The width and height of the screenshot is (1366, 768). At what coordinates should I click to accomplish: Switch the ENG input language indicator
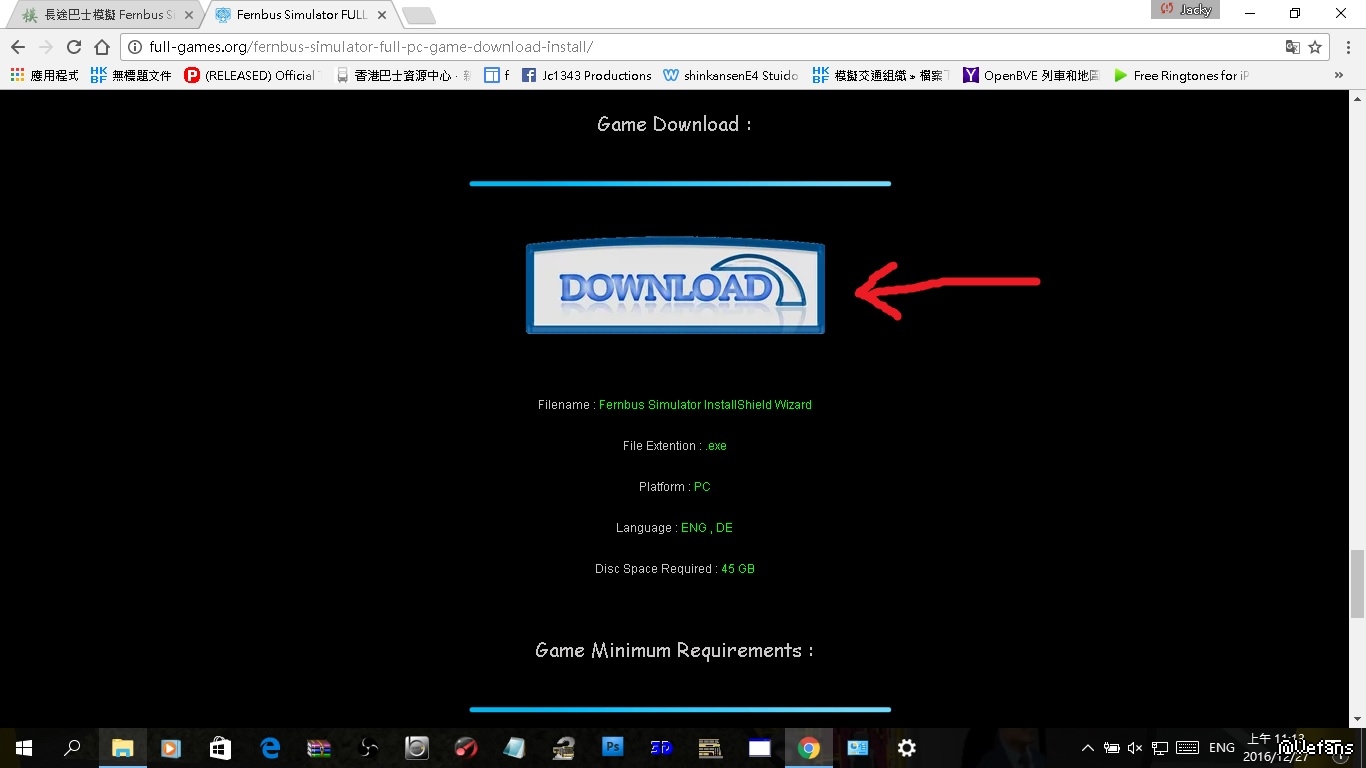(1222, 747)
